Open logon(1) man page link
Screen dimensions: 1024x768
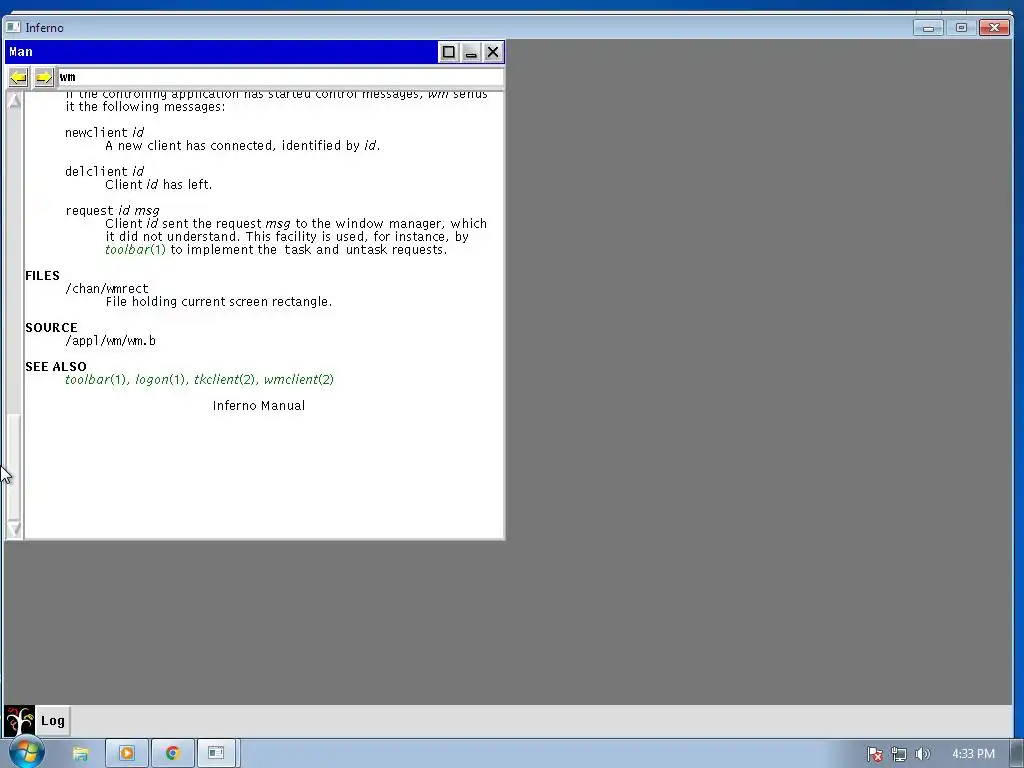[161, 379]
